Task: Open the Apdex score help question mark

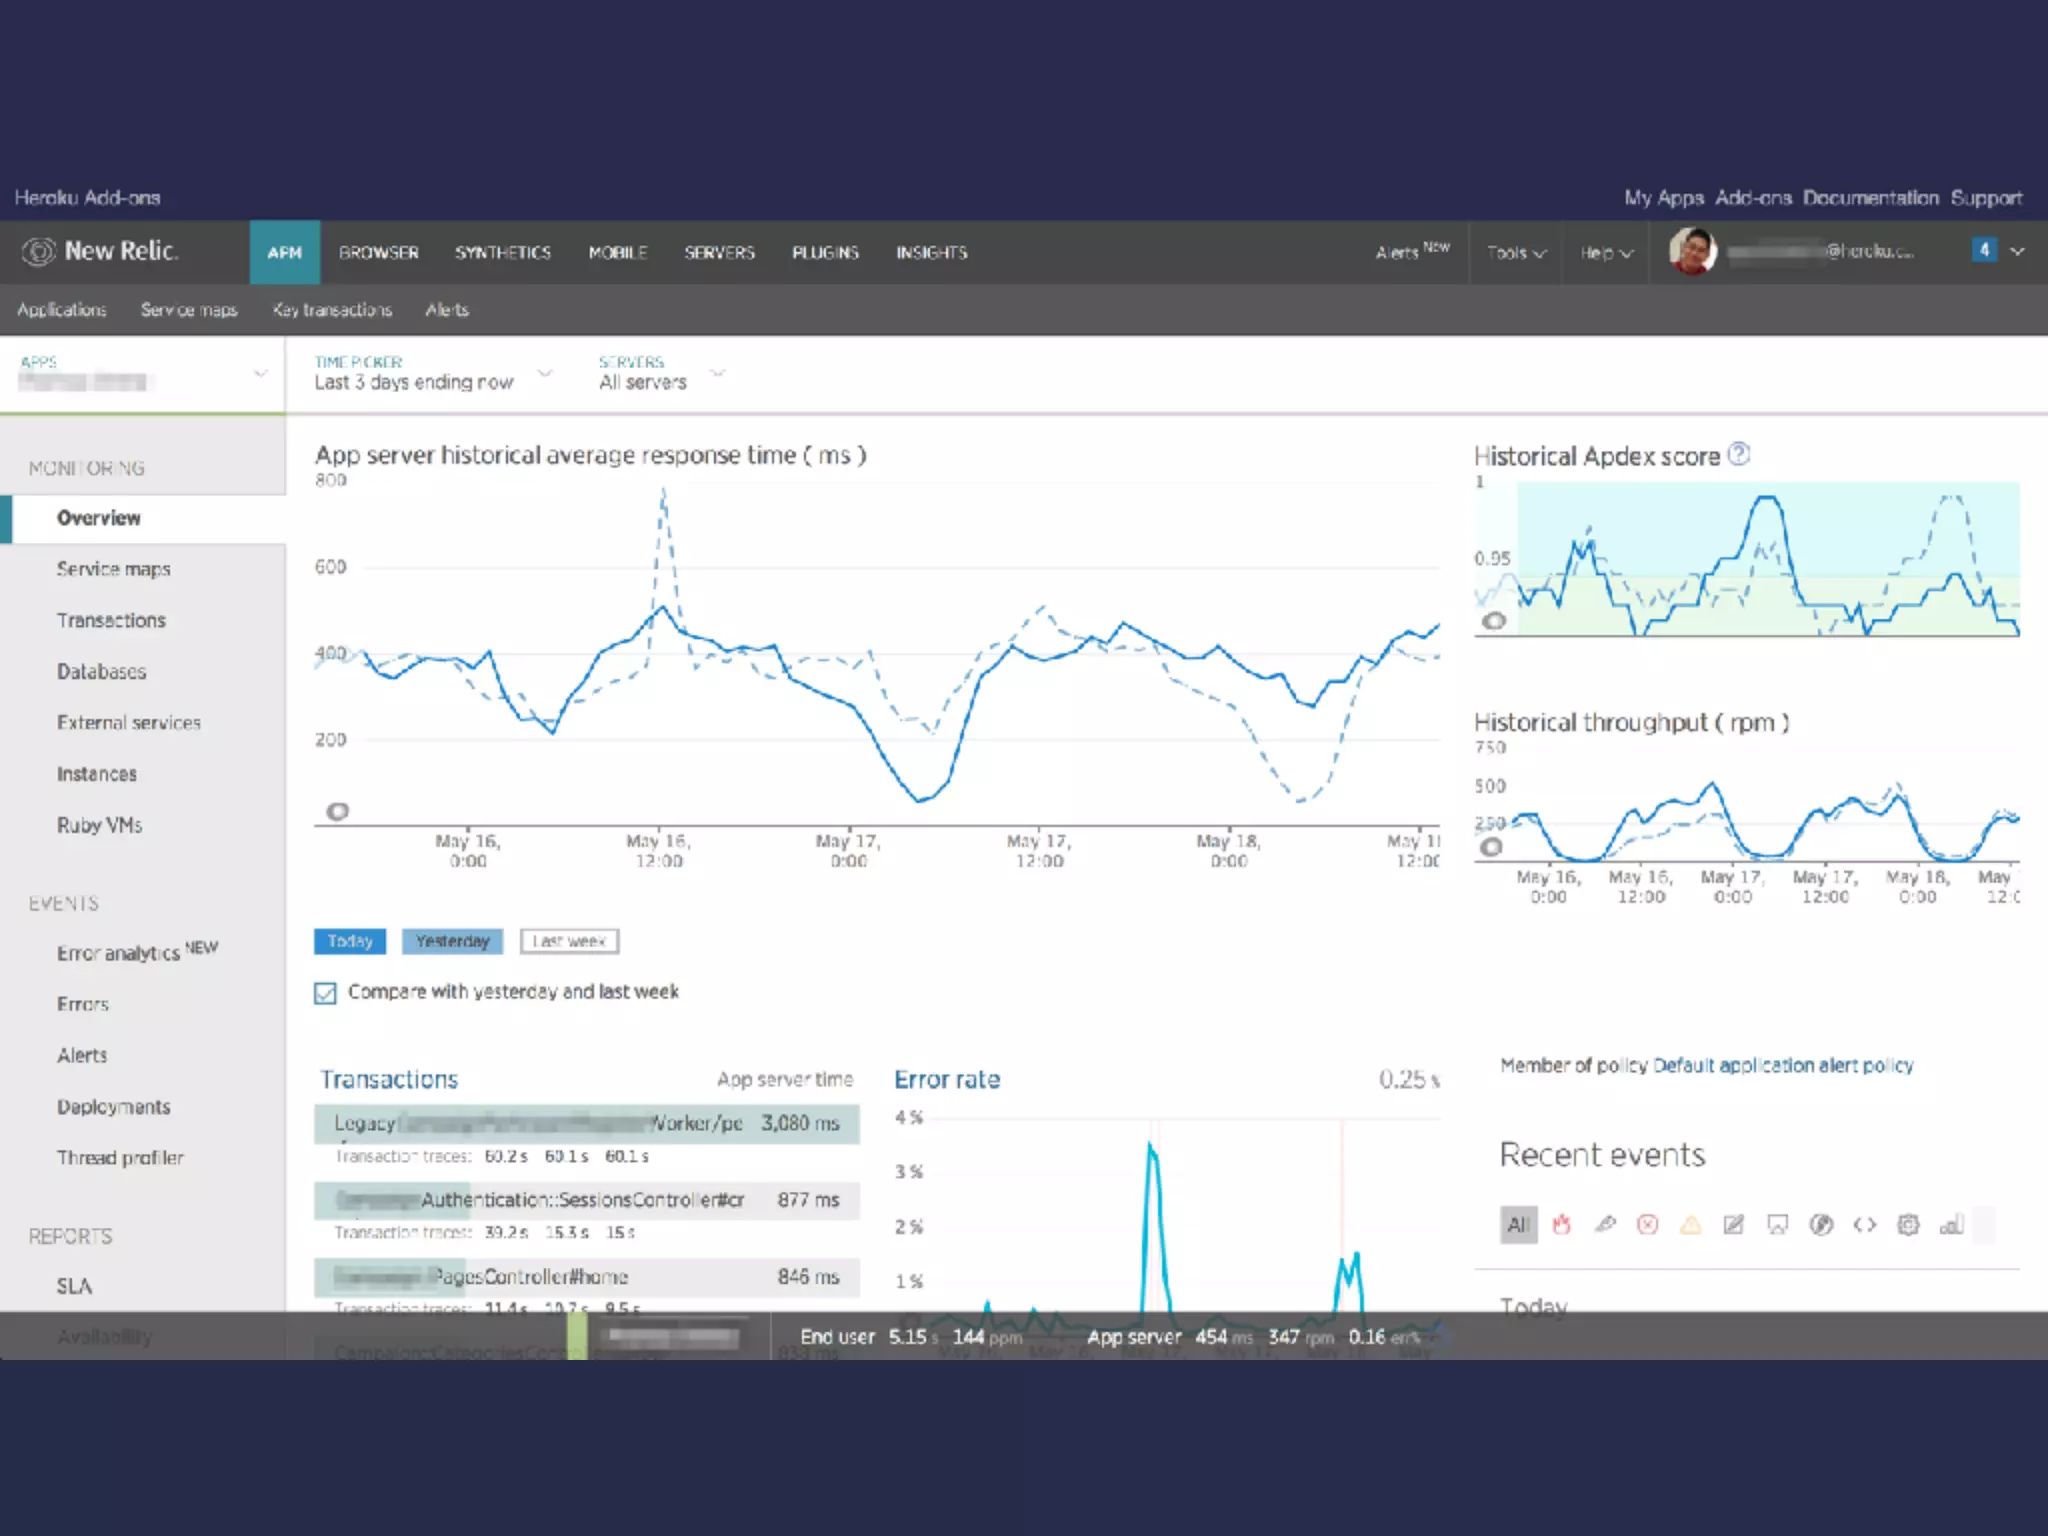Action: point(1739,454)
